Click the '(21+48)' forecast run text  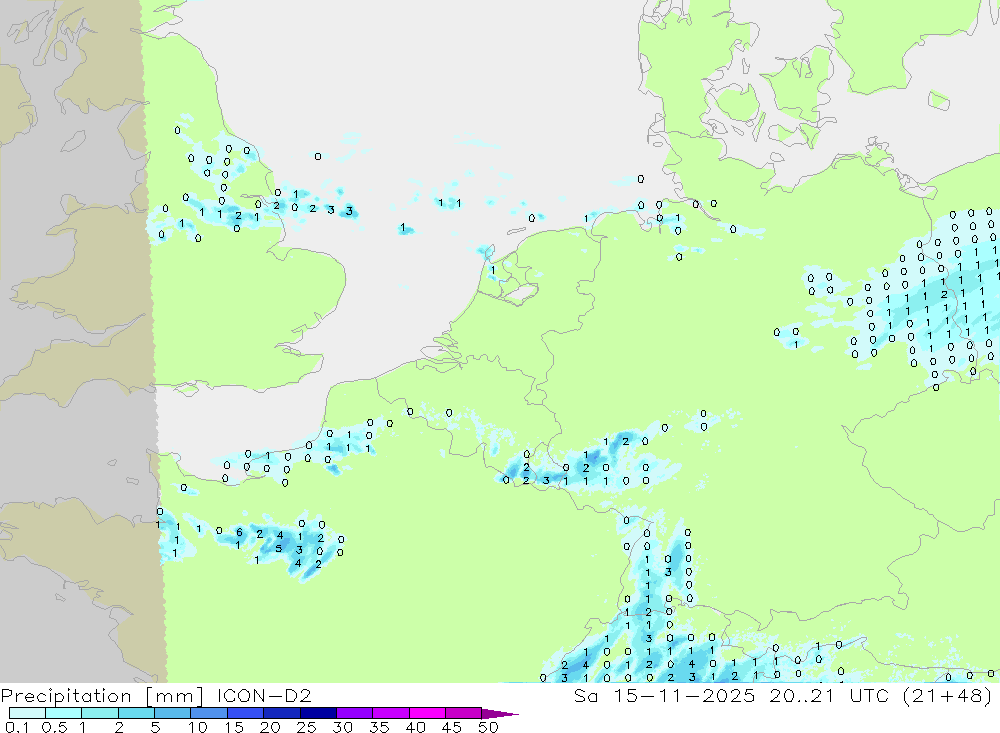[948, 695]
